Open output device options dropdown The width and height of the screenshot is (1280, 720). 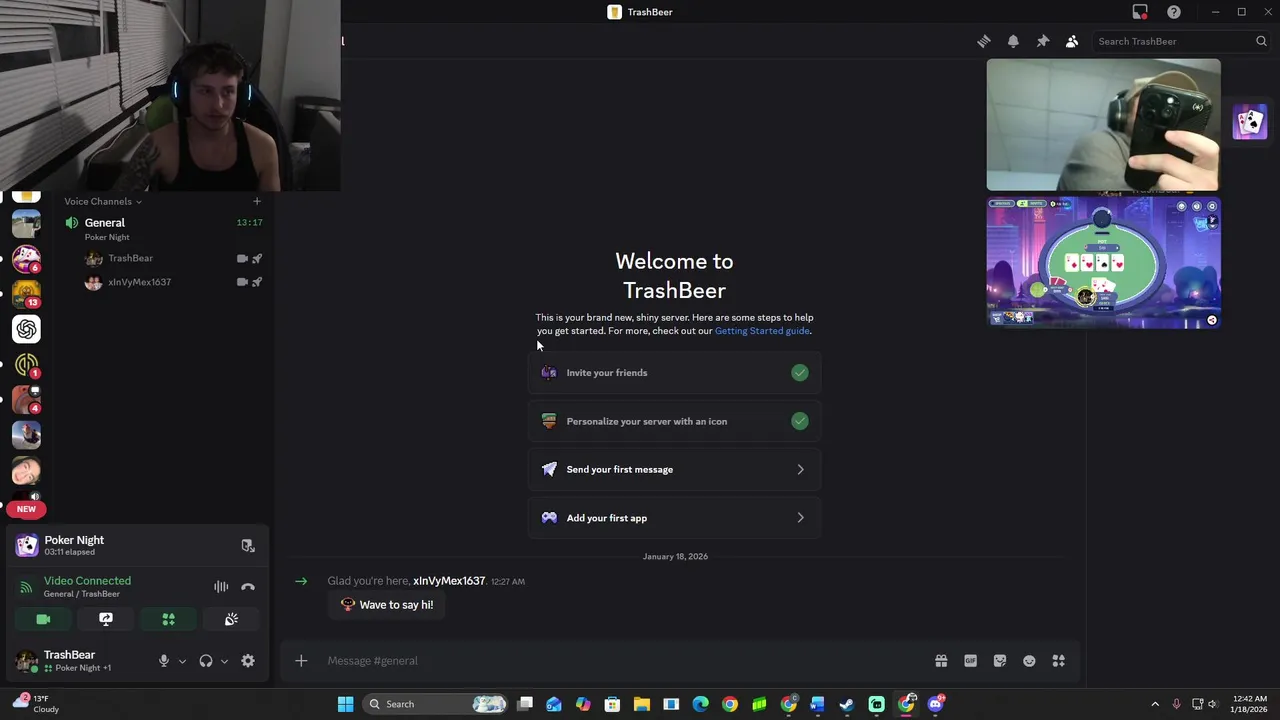224,661
